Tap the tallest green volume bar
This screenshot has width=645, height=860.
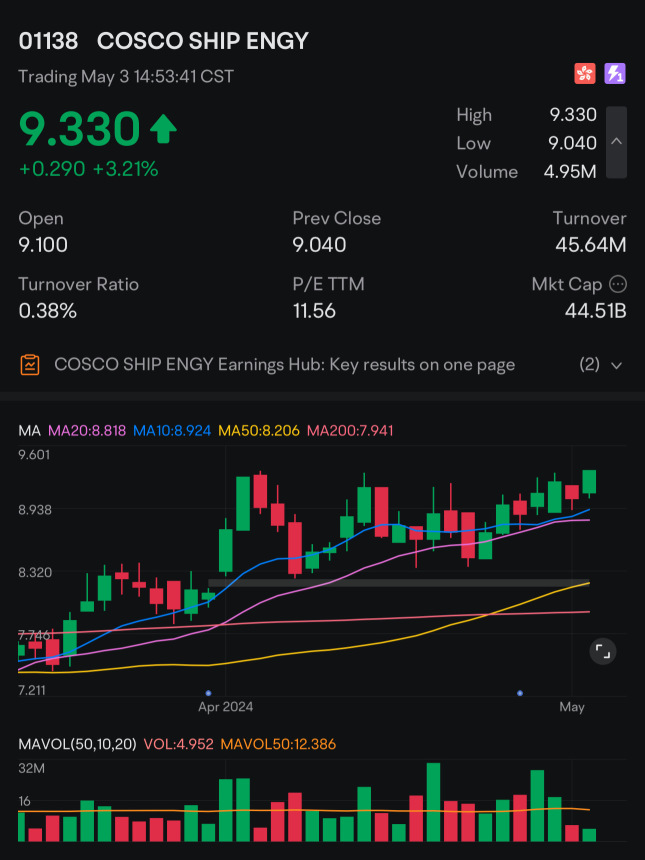pos(433,802)
